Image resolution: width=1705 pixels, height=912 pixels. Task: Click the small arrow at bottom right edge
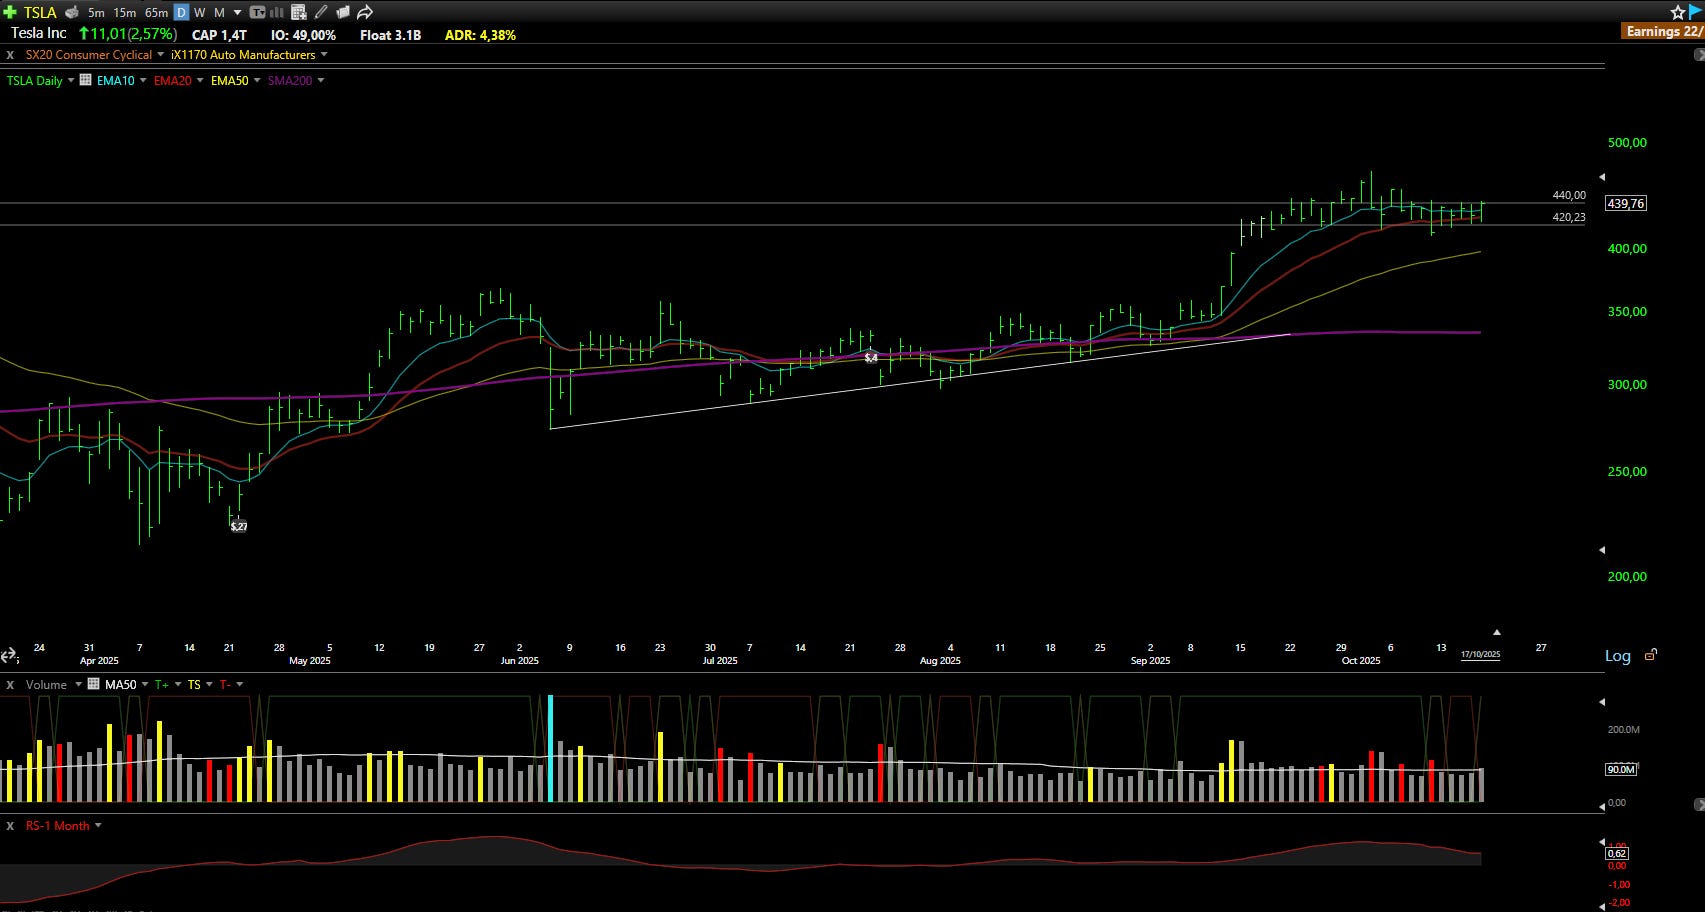1699,804
